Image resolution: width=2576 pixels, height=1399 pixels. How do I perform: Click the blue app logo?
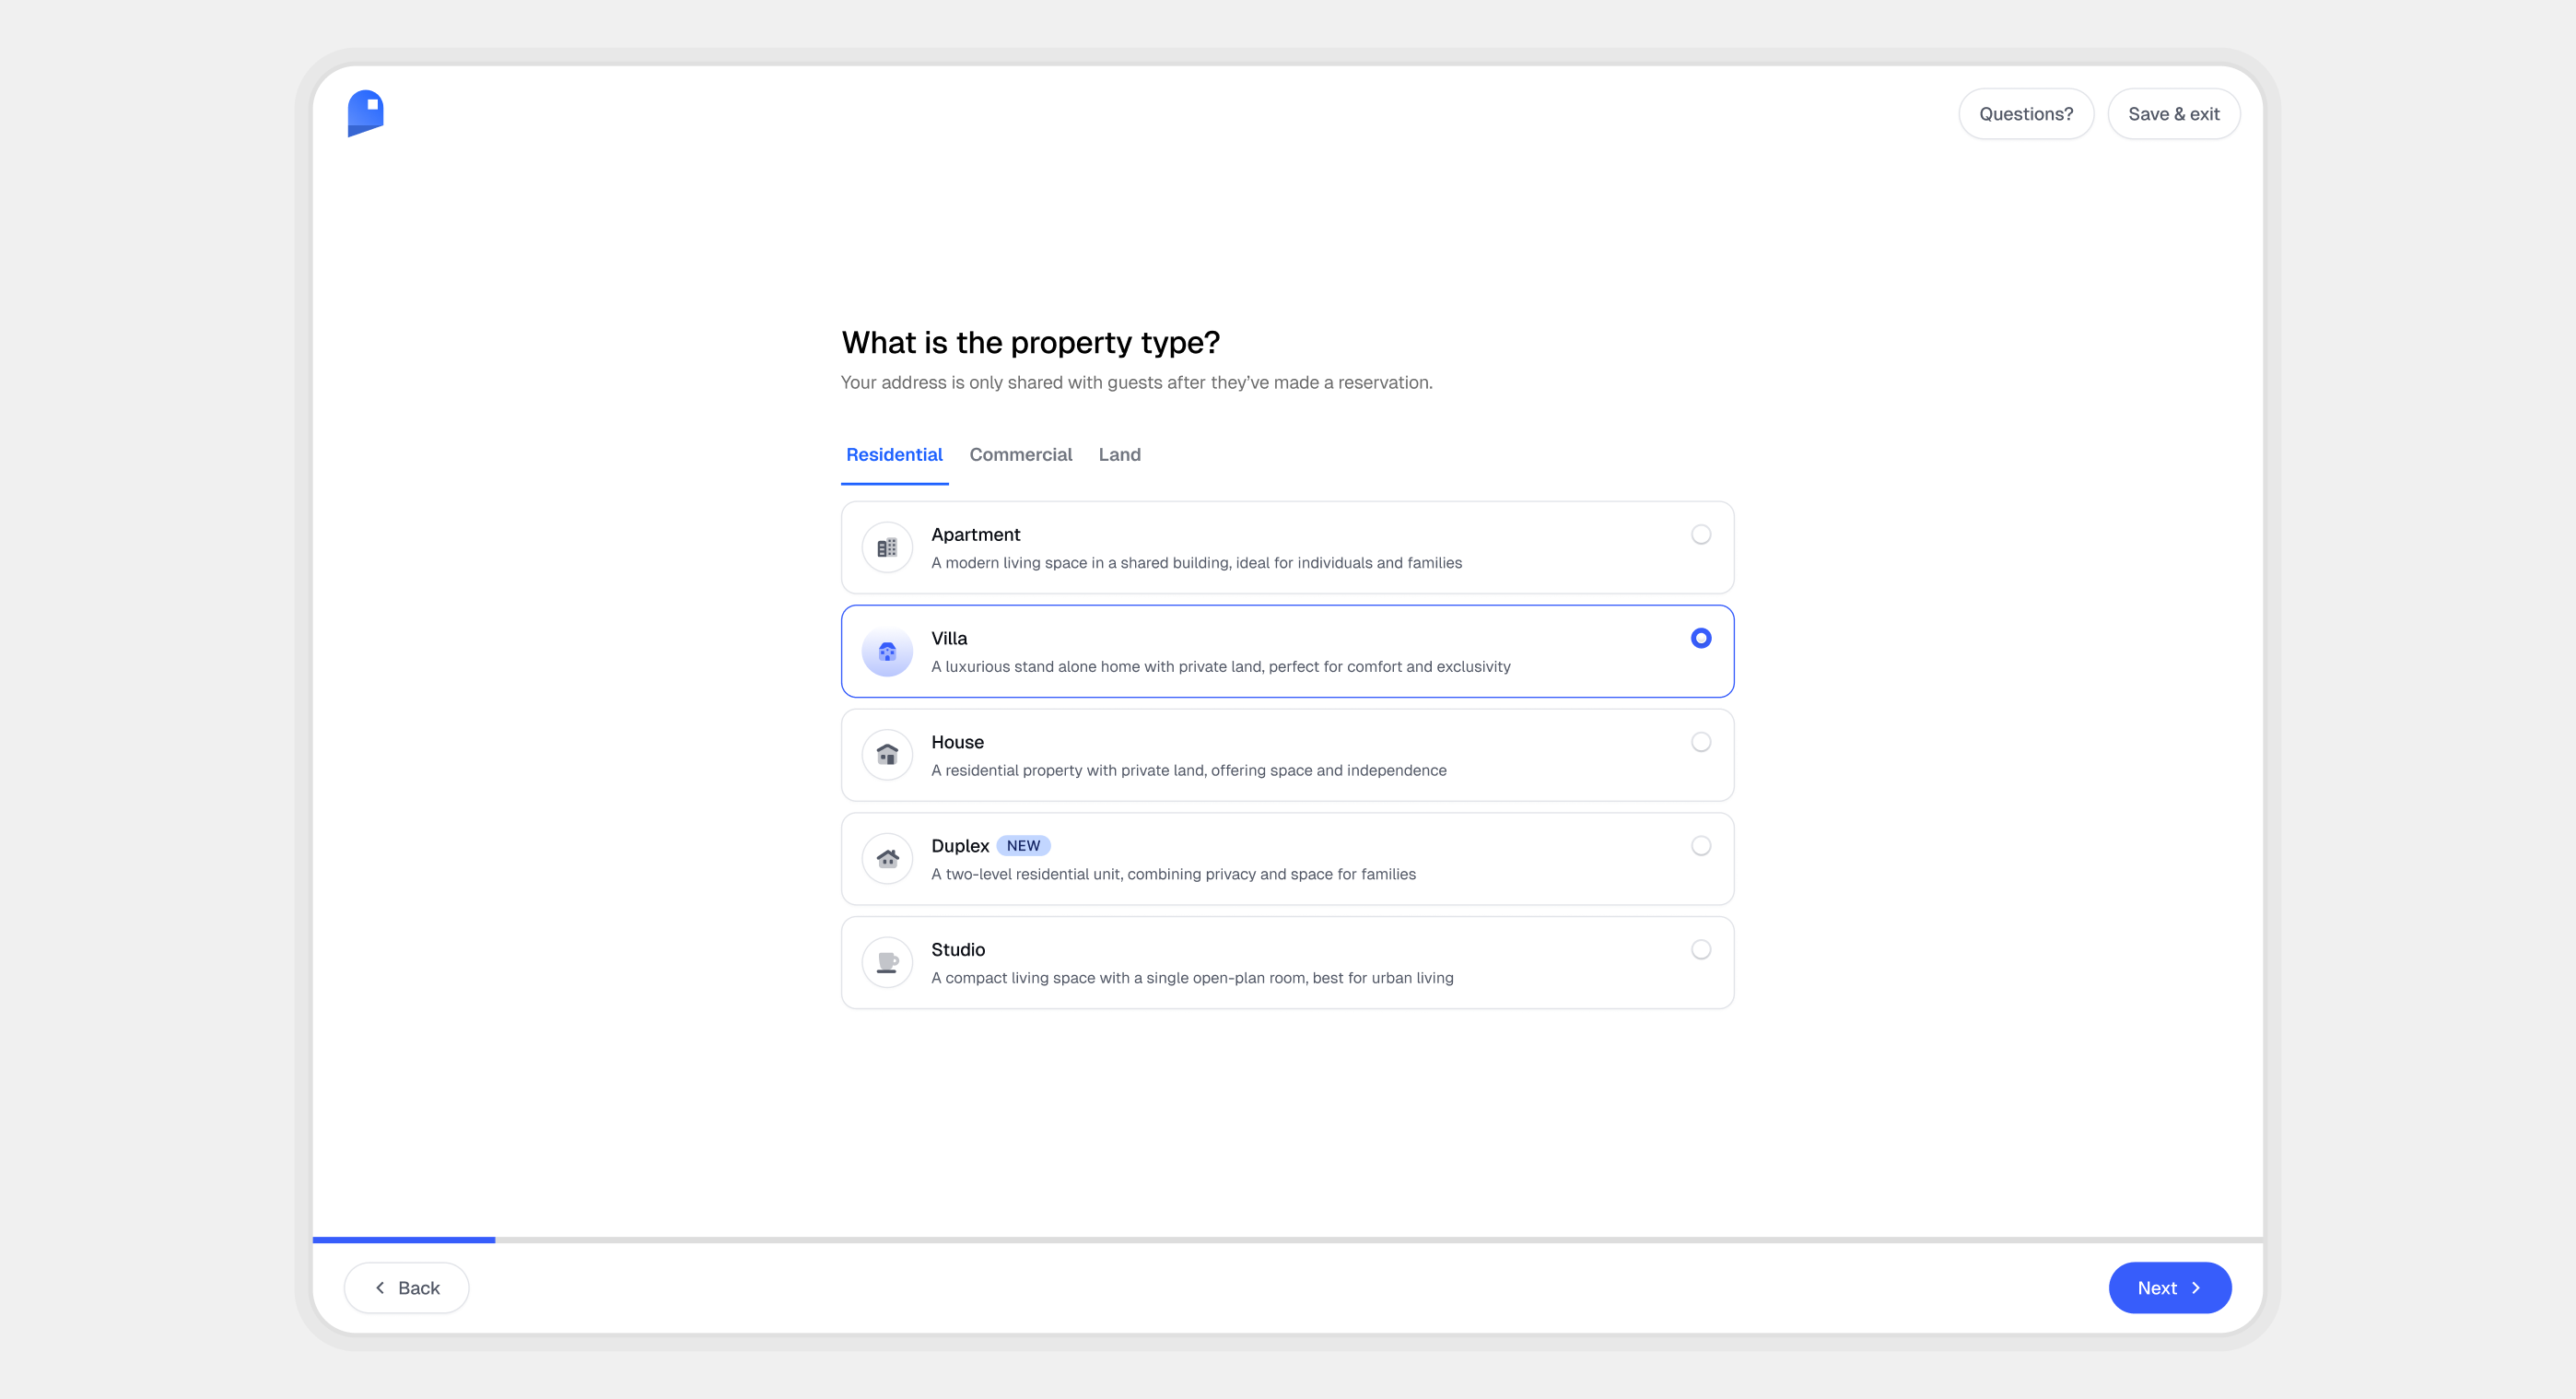[365, 113]
